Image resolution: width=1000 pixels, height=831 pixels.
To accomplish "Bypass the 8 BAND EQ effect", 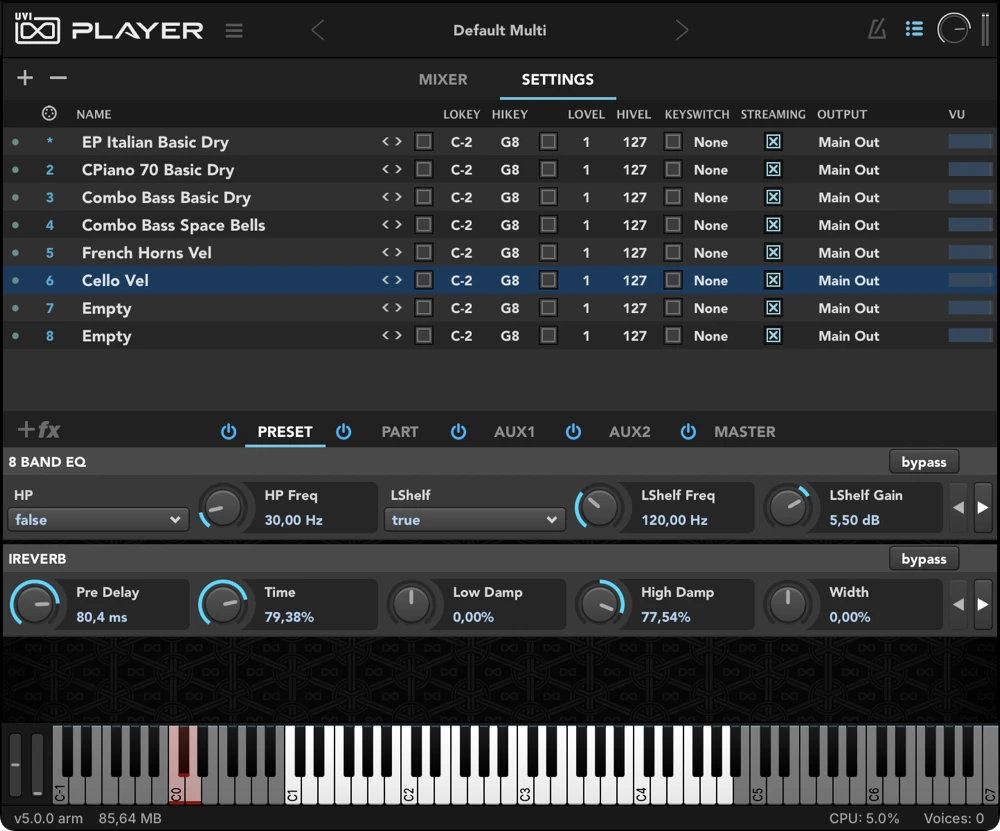I will tap(923, 462).
